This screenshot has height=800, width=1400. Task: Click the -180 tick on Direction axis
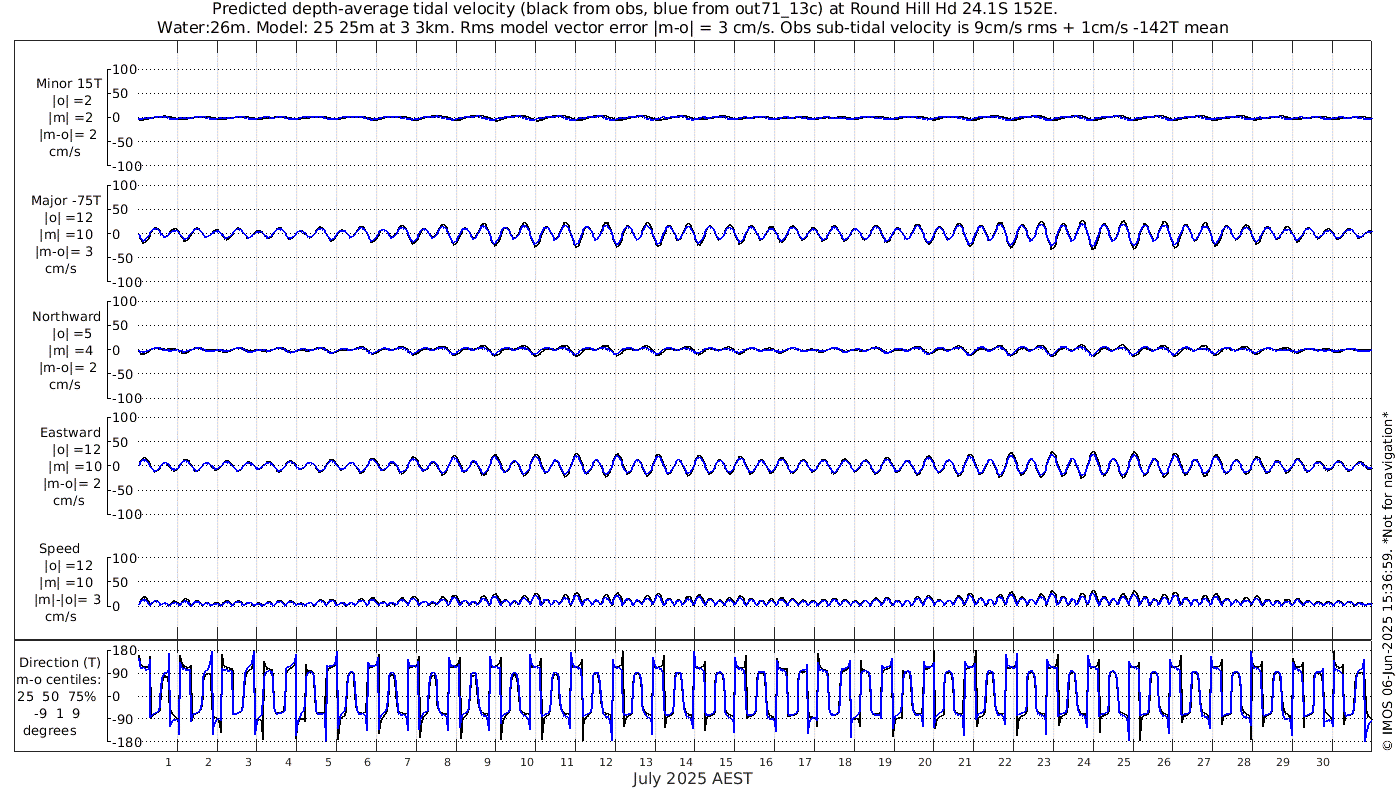point(121,742)
